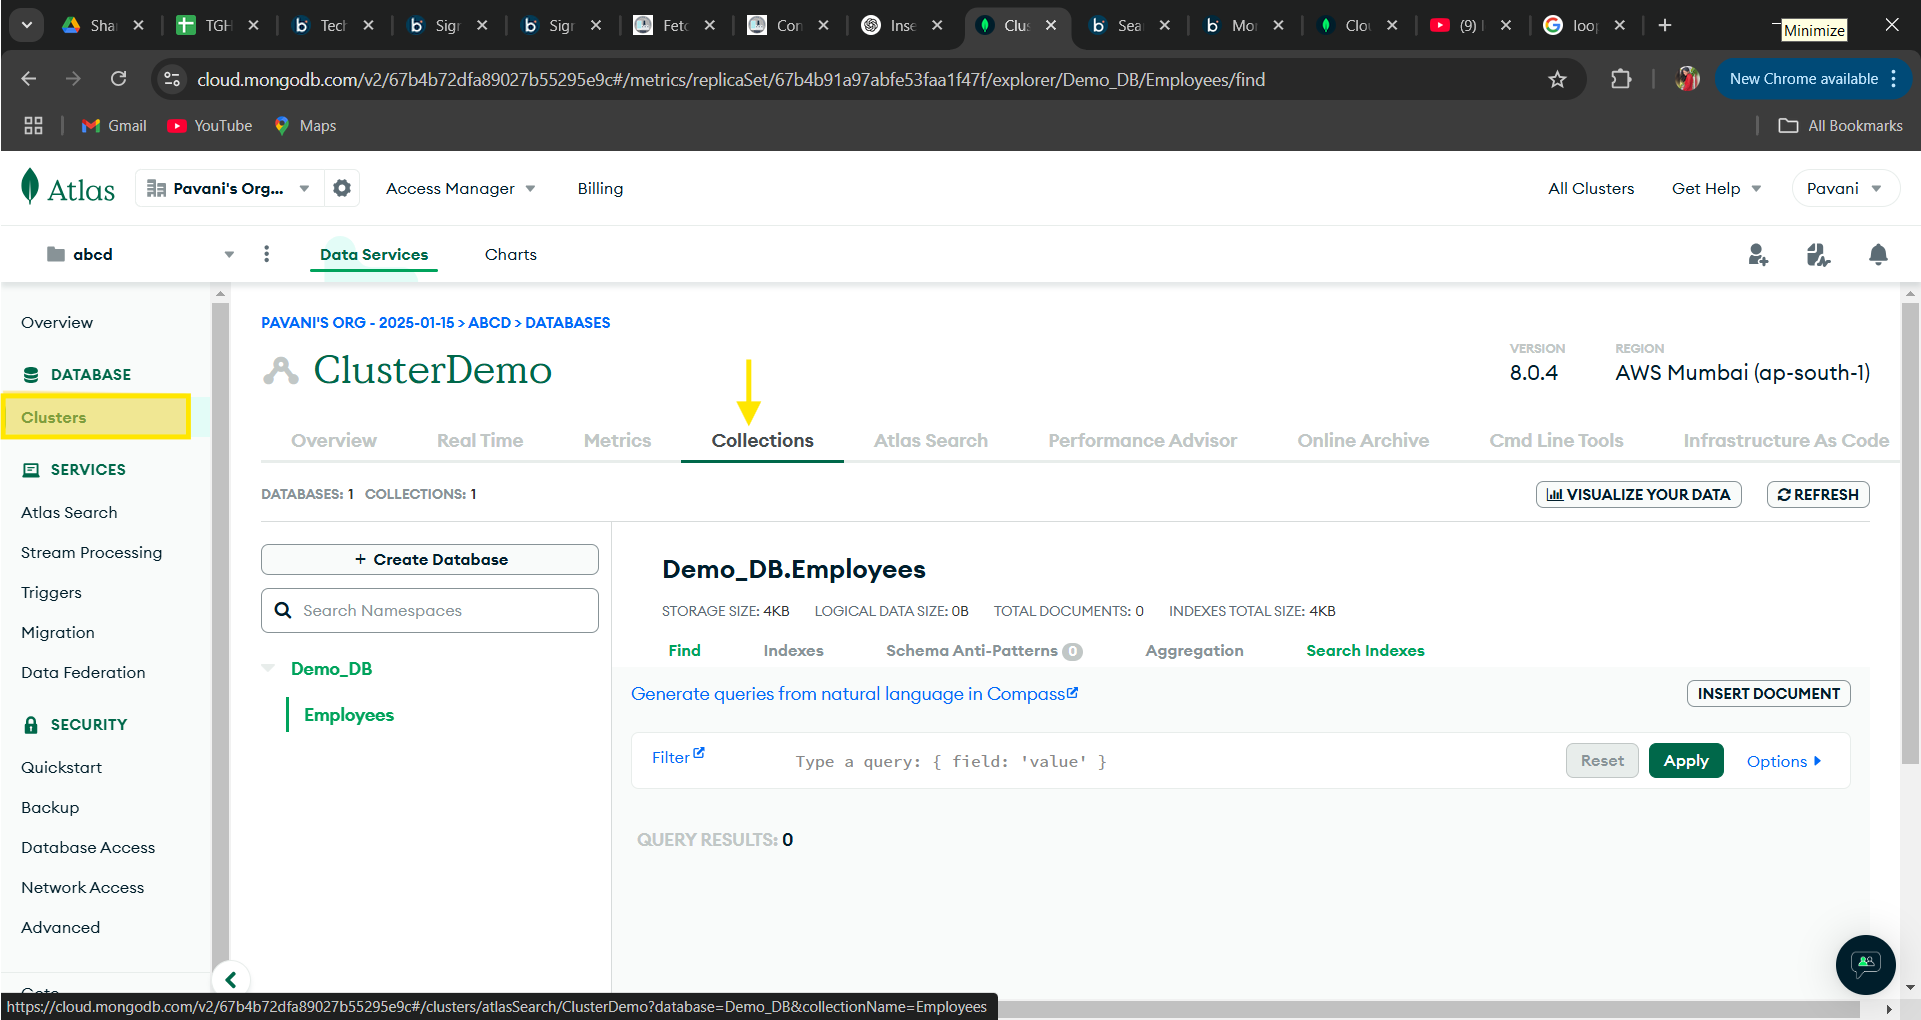Click the organization settings gear icon
Screen dimensions: 1921x1020
pyautogui.click(x=342, y=188)
